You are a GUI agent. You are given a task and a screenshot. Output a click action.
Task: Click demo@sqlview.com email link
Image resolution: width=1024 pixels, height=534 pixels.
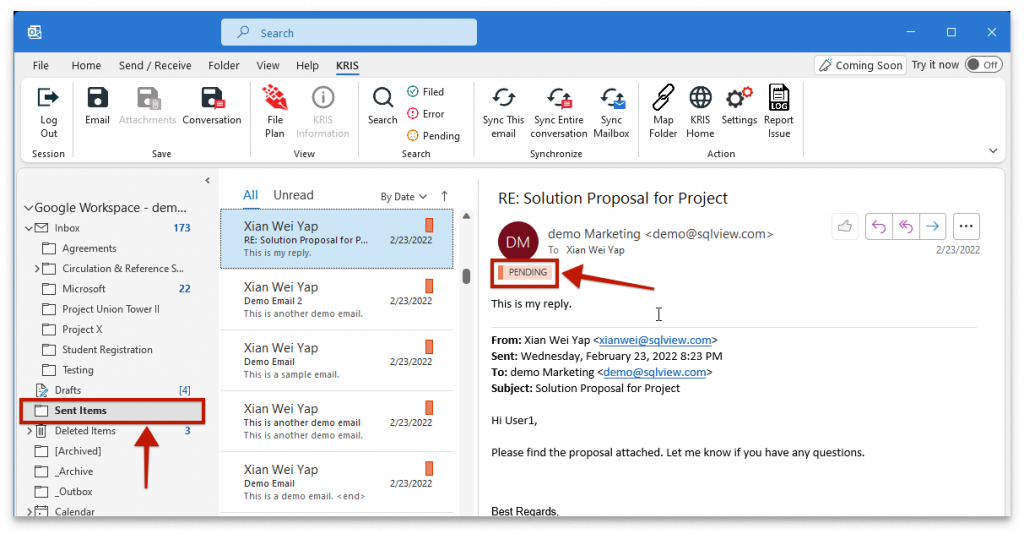point(654,372)
